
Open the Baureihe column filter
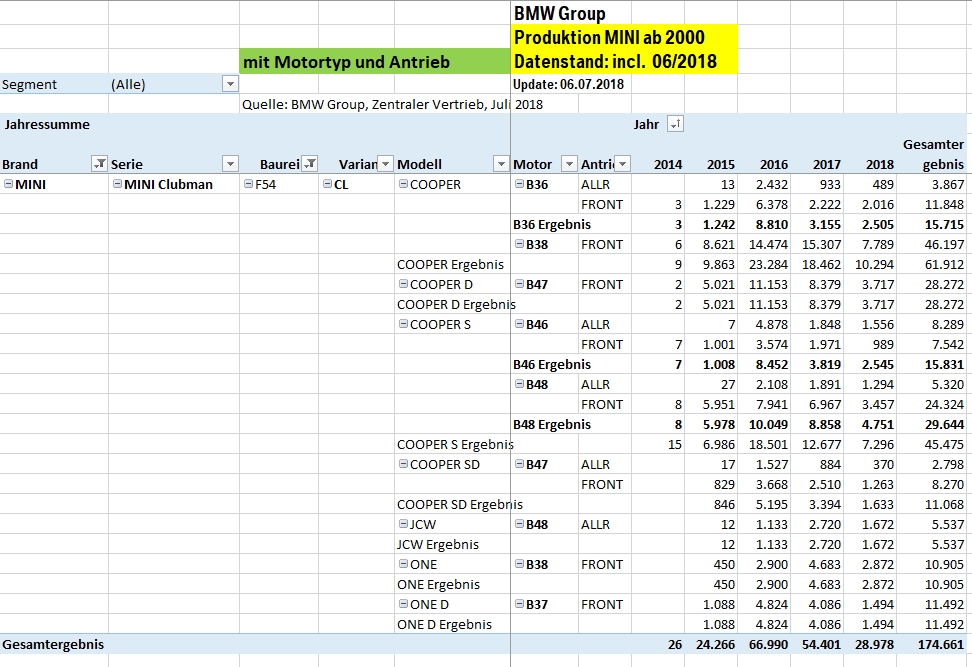309,163
